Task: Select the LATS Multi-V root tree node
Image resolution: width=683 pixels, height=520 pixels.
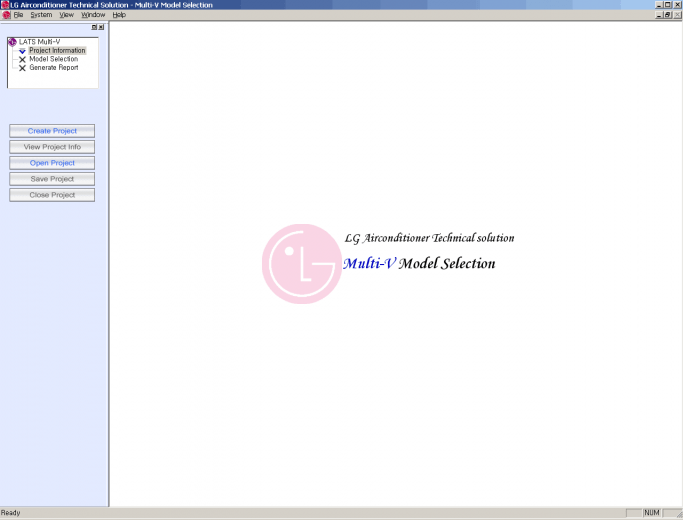Action: pos(39,42)
